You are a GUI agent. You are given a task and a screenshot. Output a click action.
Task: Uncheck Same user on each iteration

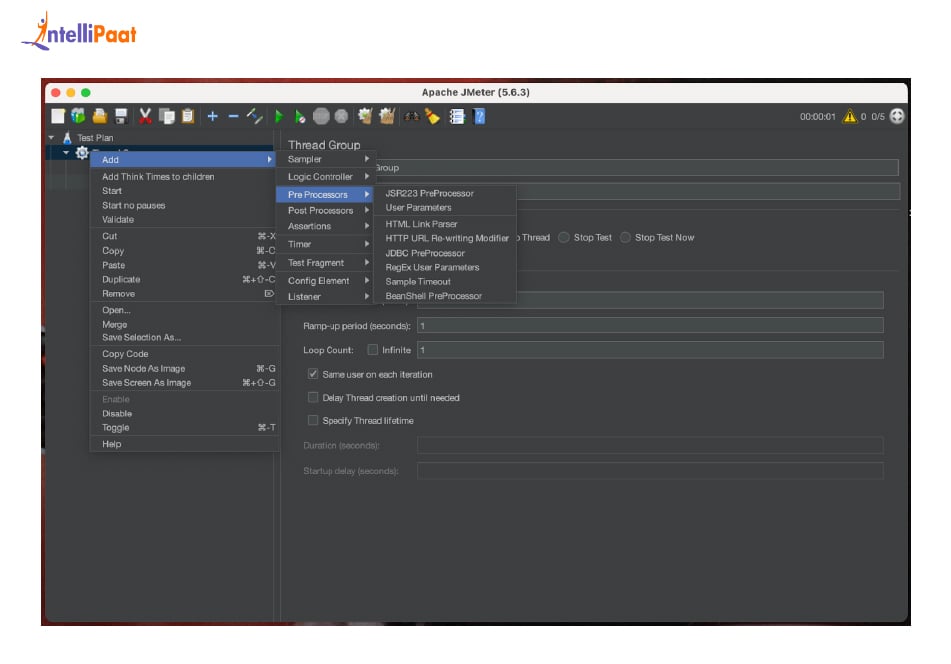tap(313, 374)
